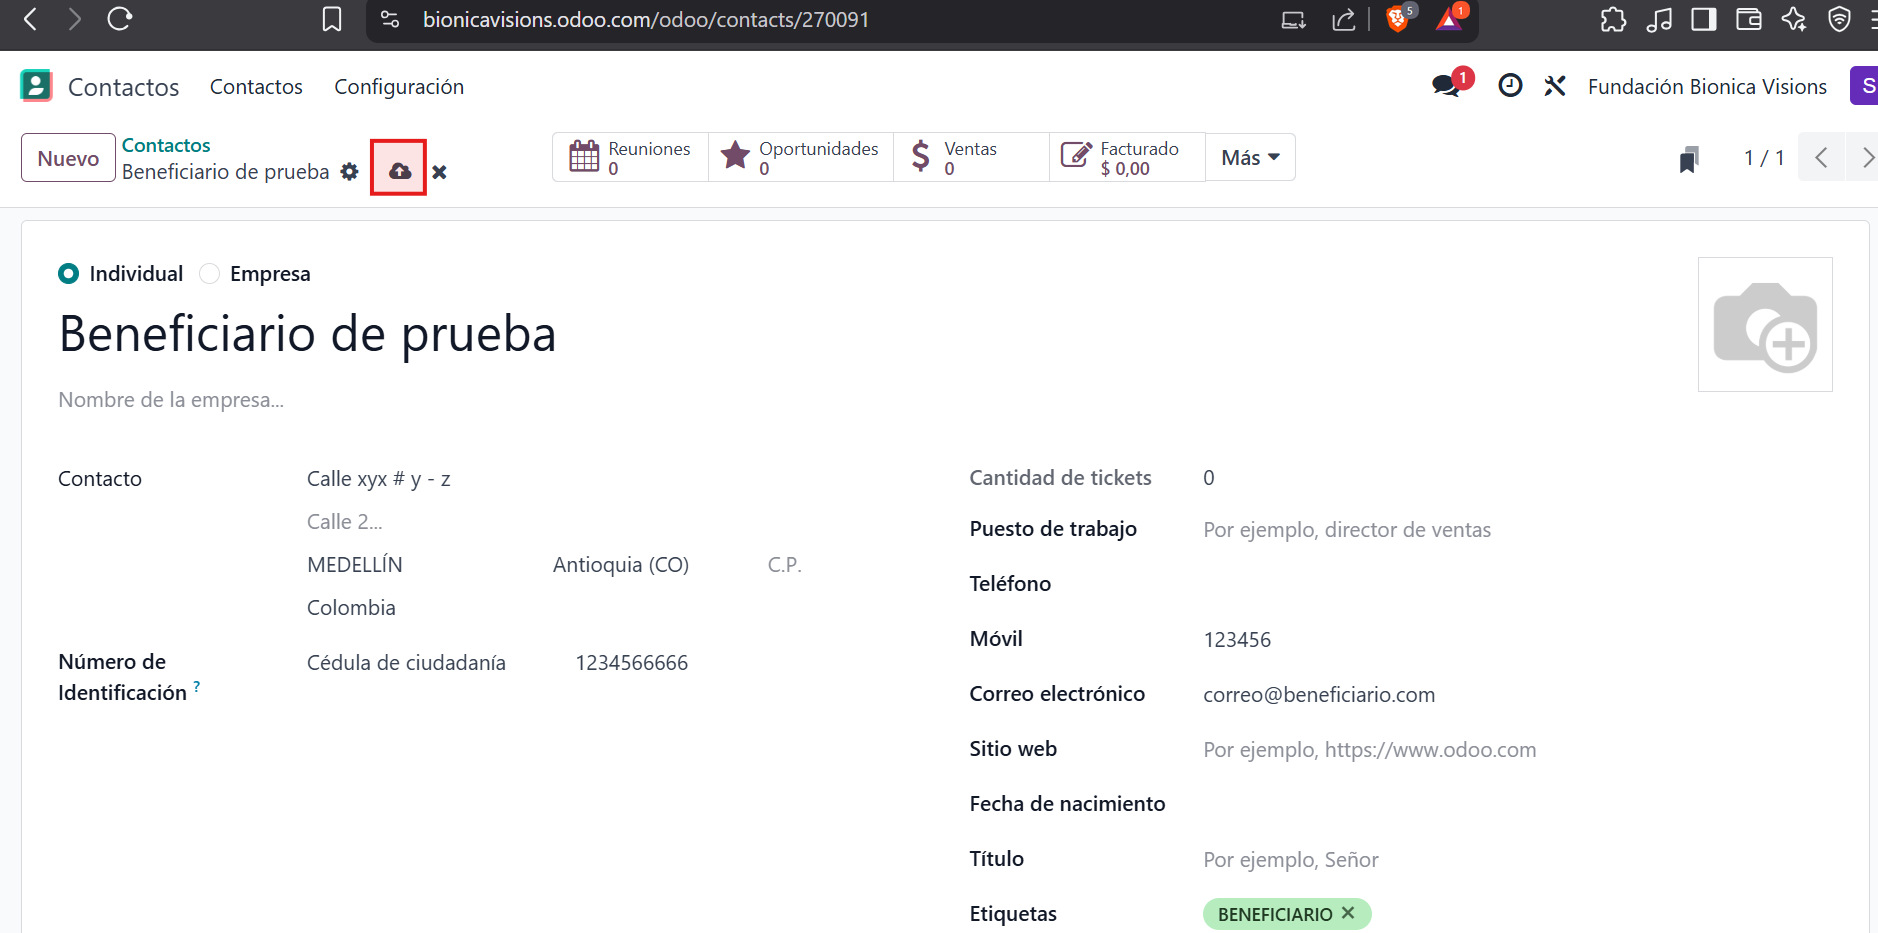Open the Configuración menu
This screenshot has height=933, width=1878.
pyautogui.click(x=398, y=87)
